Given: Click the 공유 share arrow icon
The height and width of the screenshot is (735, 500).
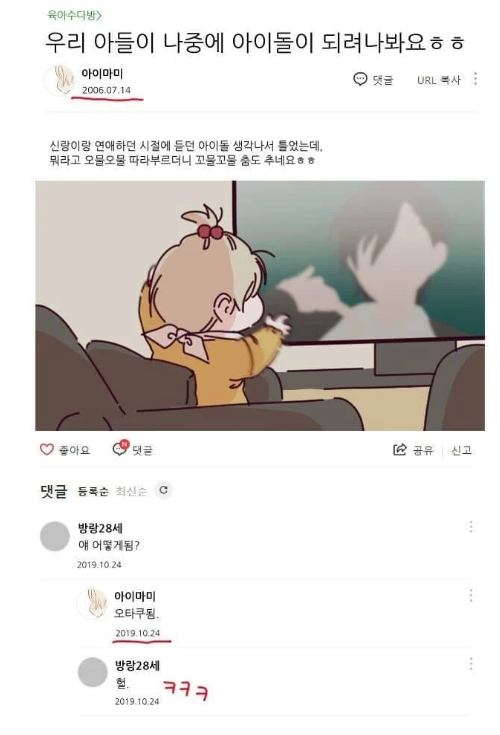Looking at the screenshot, I should click(x=399, y=450).
